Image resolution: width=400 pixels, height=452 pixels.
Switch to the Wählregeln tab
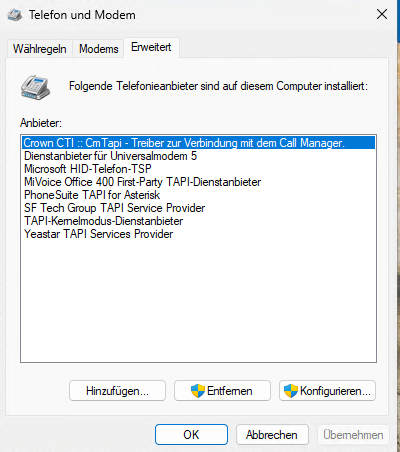40,49
